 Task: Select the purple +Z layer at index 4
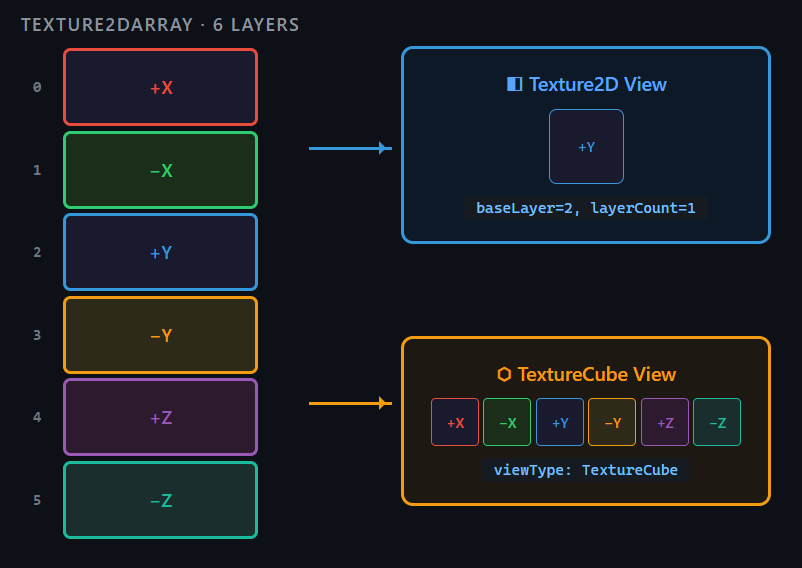tap(161, 417)
